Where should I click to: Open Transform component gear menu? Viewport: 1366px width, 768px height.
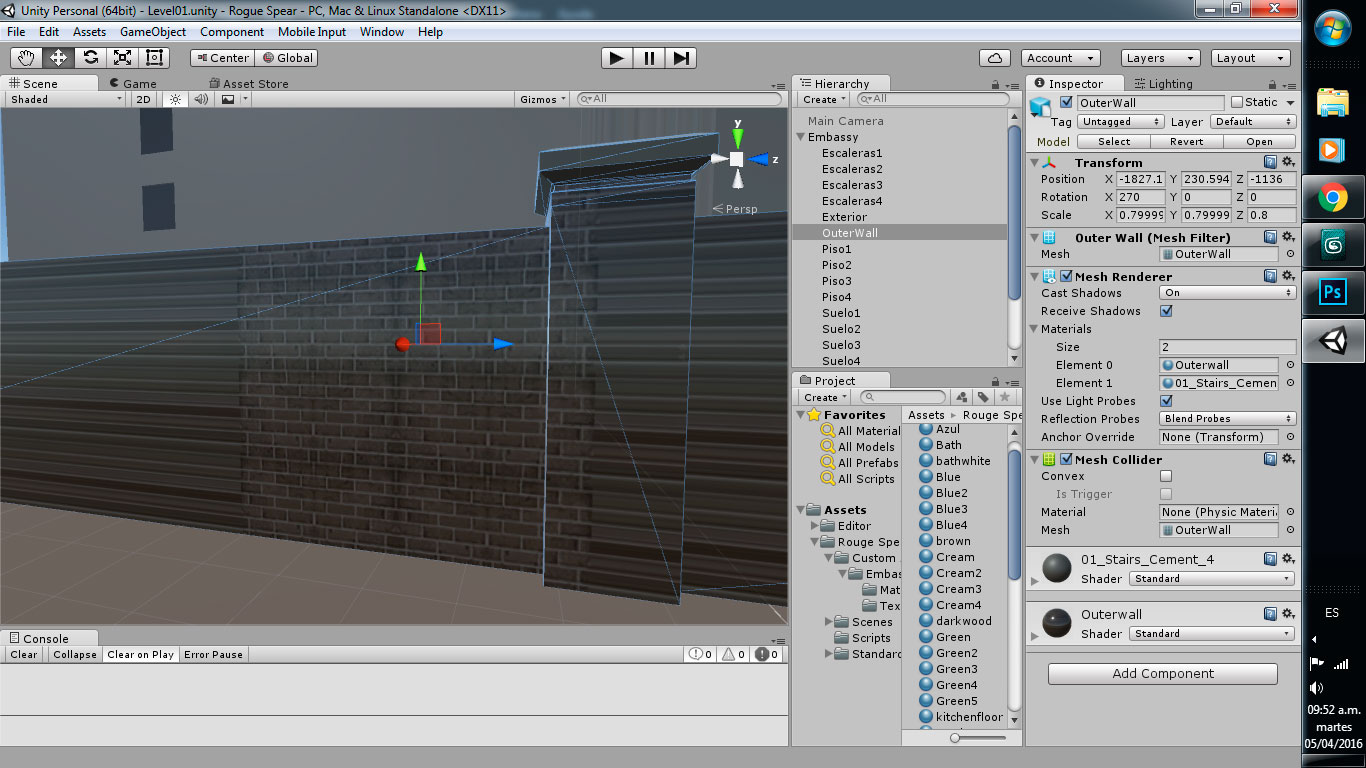(x=1288, y=162)
